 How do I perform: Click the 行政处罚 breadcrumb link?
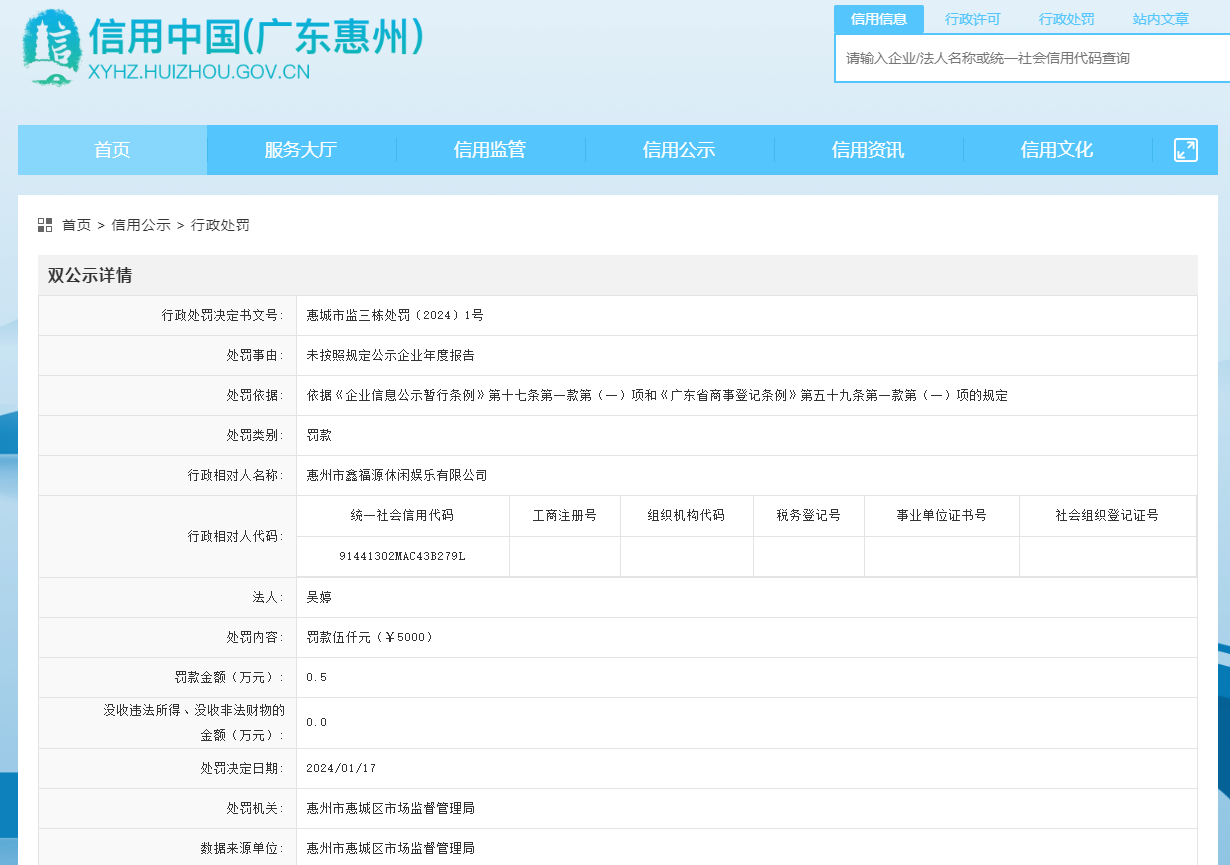click(x=220, y=225)
